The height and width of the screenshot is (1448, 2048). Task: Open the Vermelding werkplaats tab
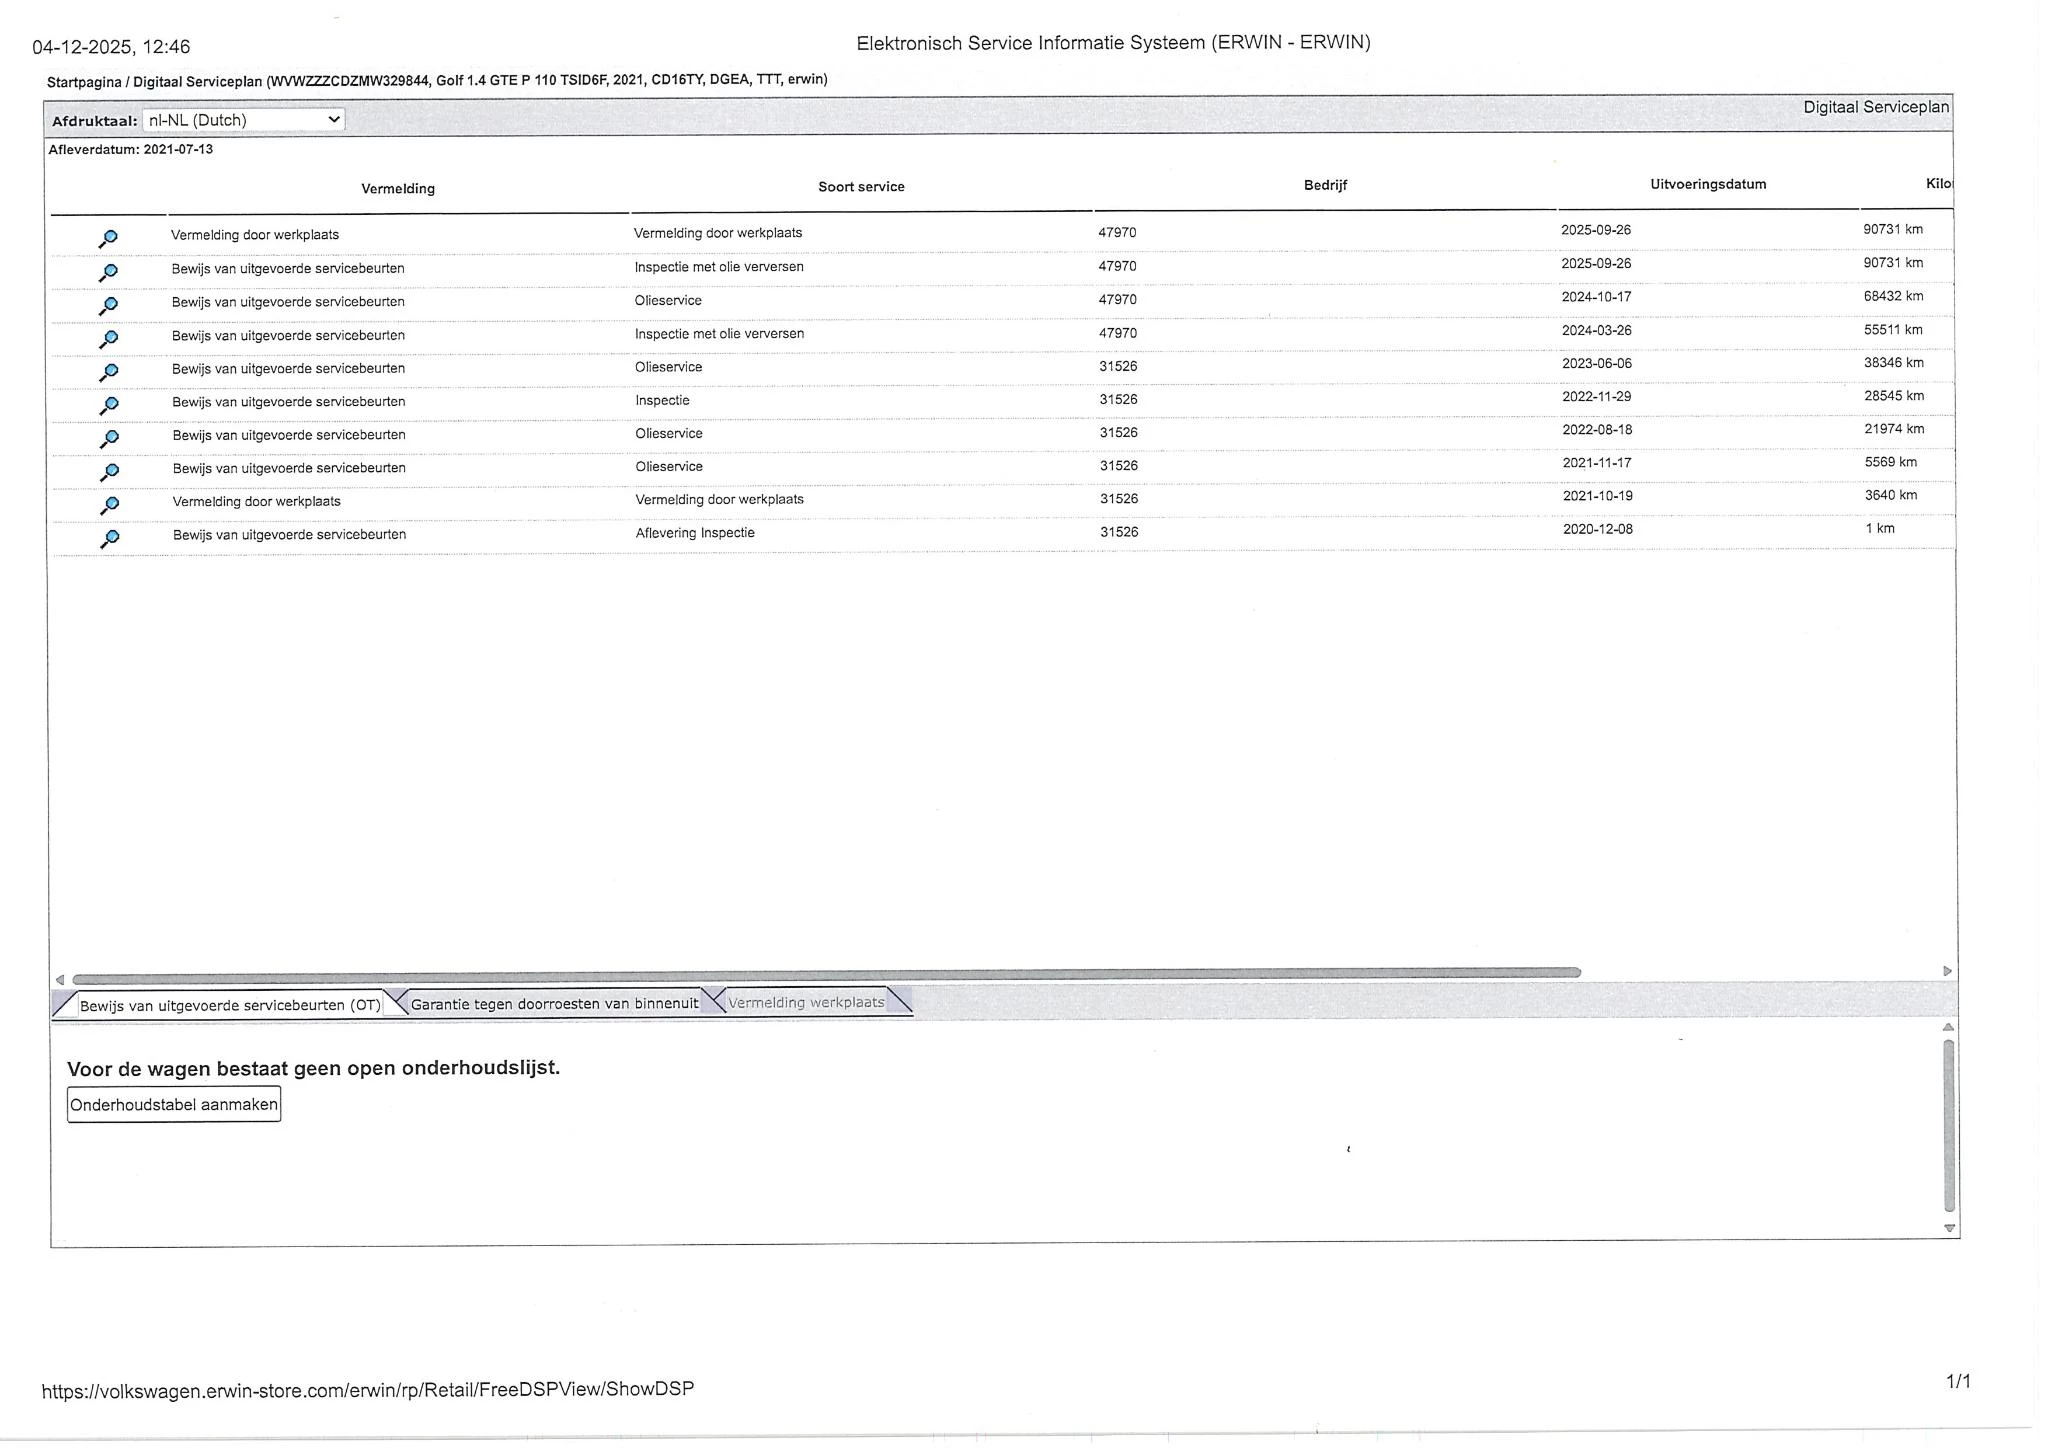point(806,1002)
